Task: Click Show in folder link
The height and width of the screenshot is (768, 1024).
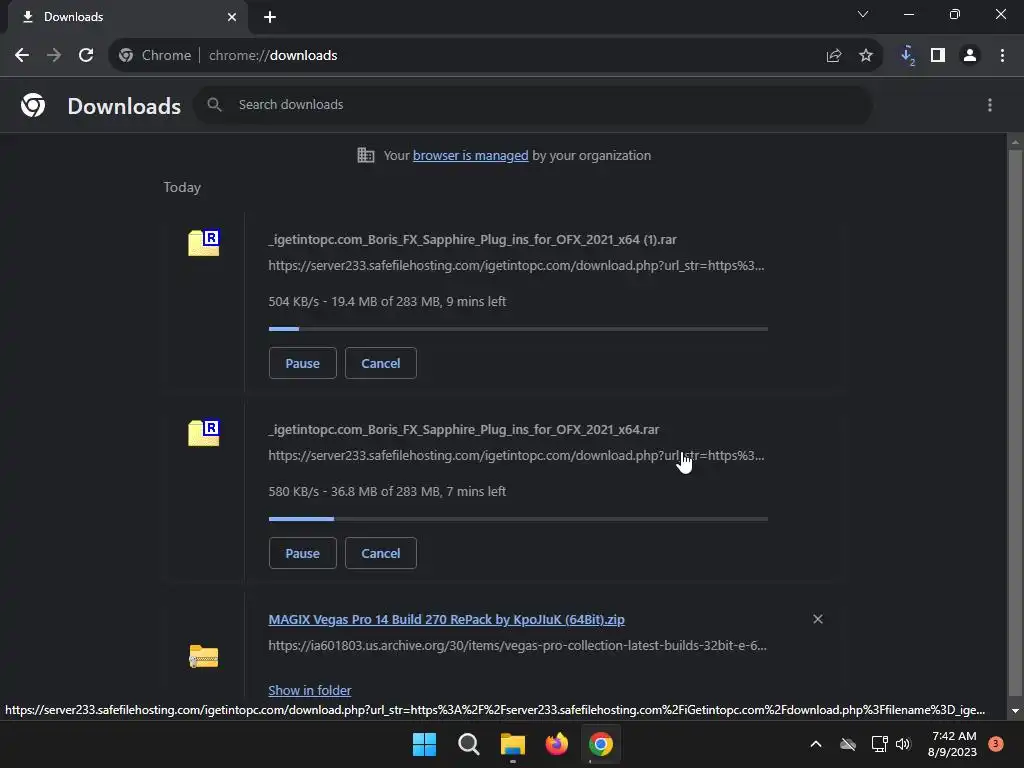Action: pos(310,690)
